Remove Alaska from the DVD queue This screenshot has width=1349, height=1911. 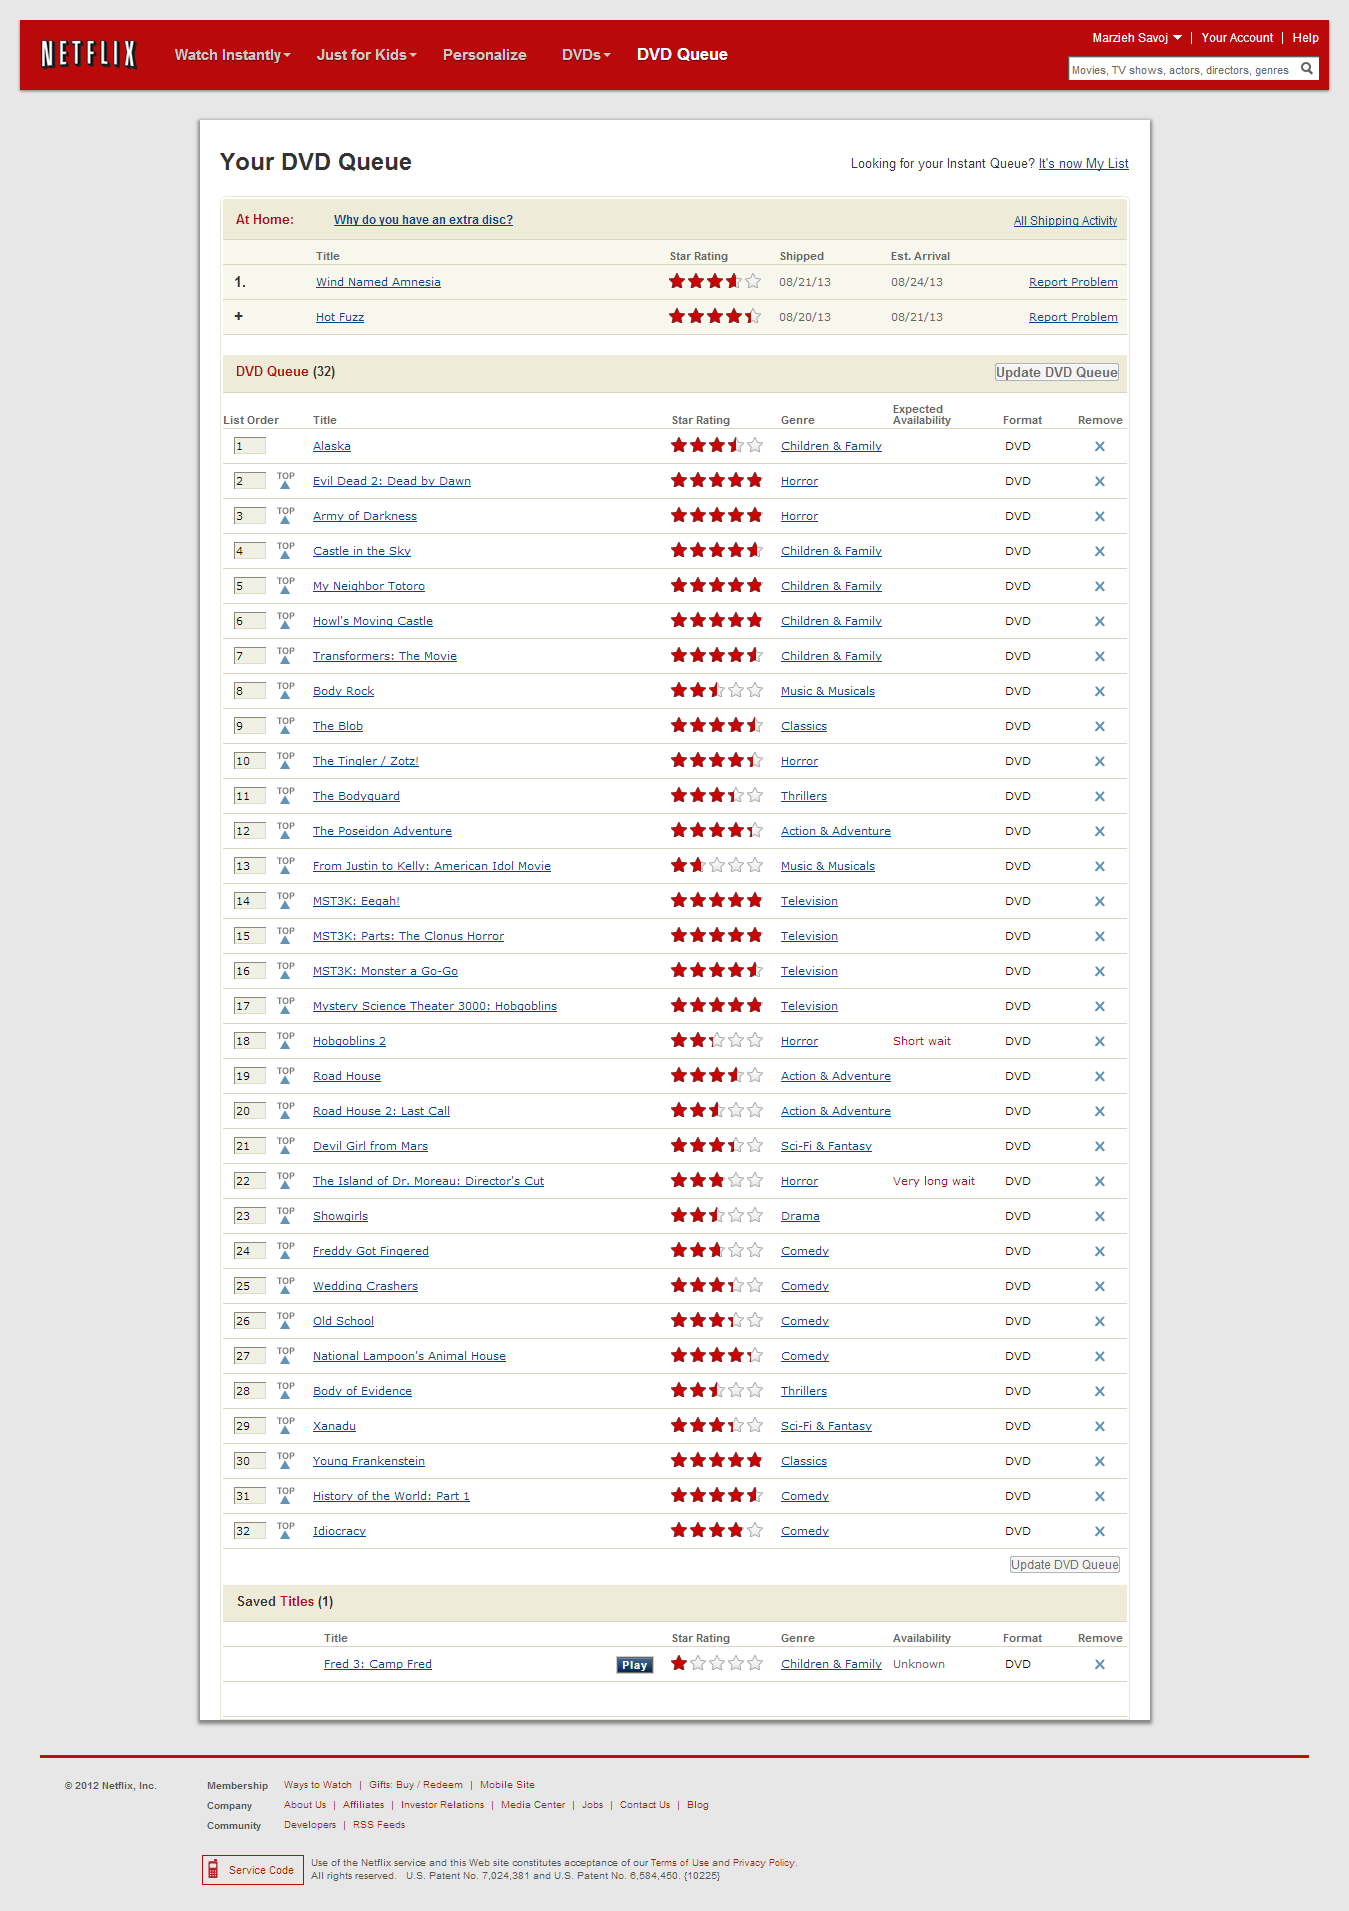[x=1099, y=447]
